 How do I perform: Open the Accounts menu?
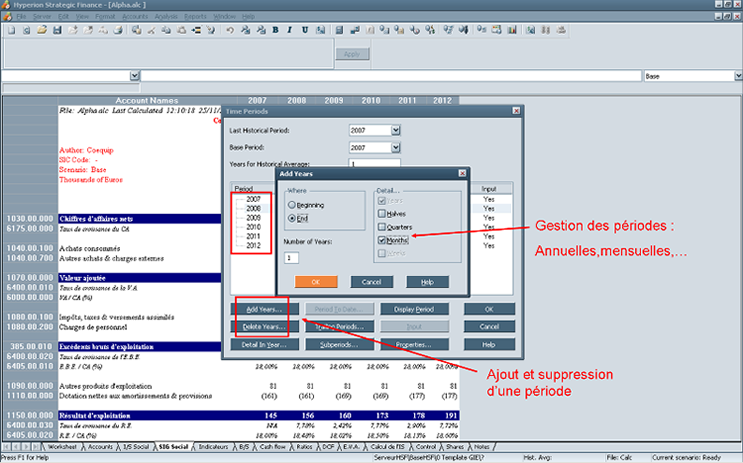[135, 17]
